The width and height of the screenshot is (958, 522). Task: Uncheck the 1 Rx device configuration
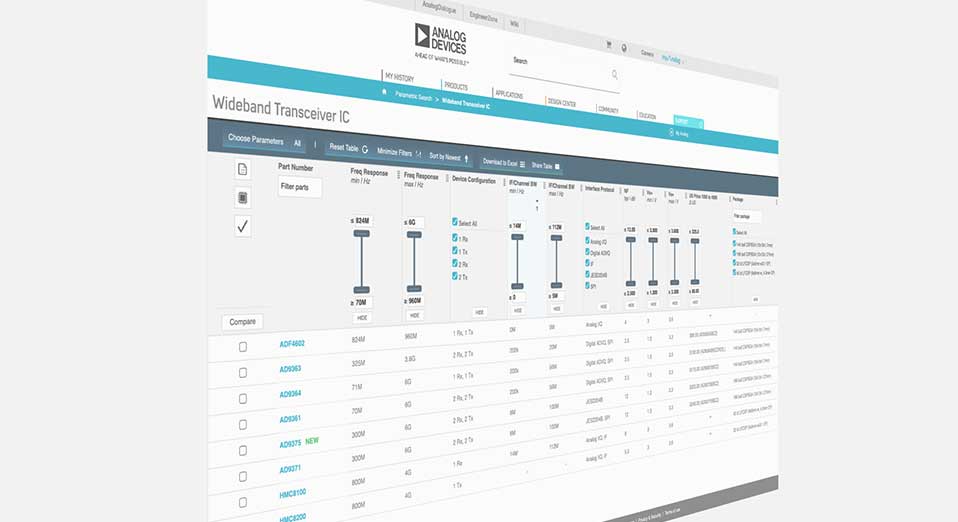tap(455, 238)
